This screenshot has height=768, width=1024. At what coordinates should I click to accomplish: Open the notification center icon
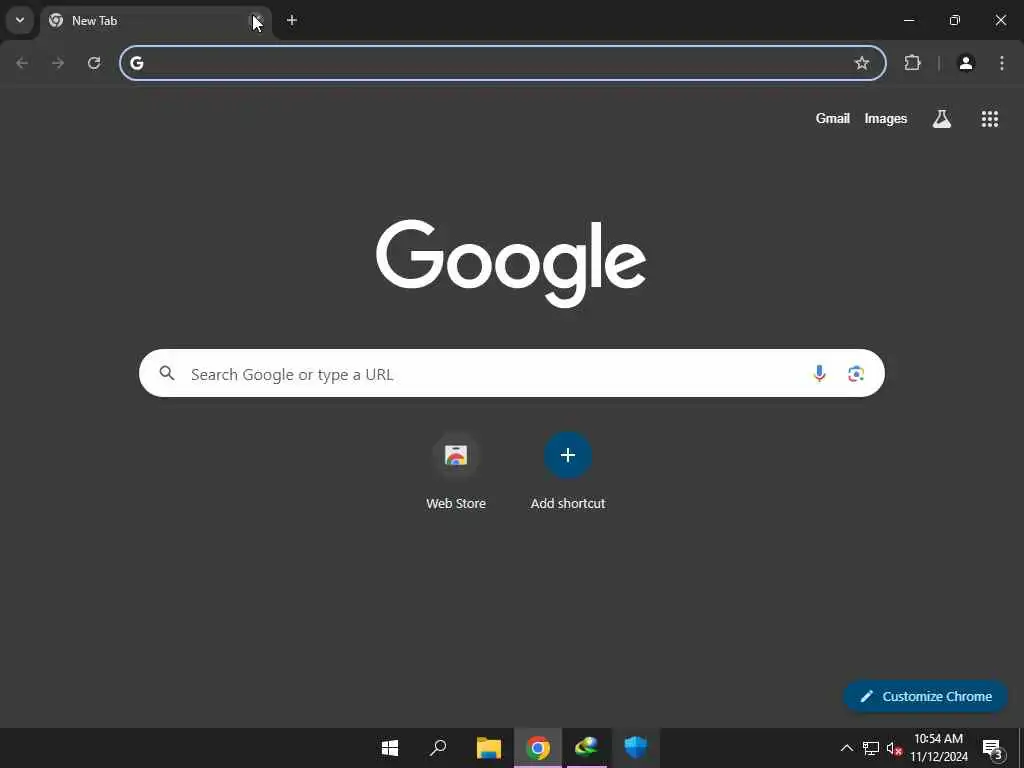point(993,748)
